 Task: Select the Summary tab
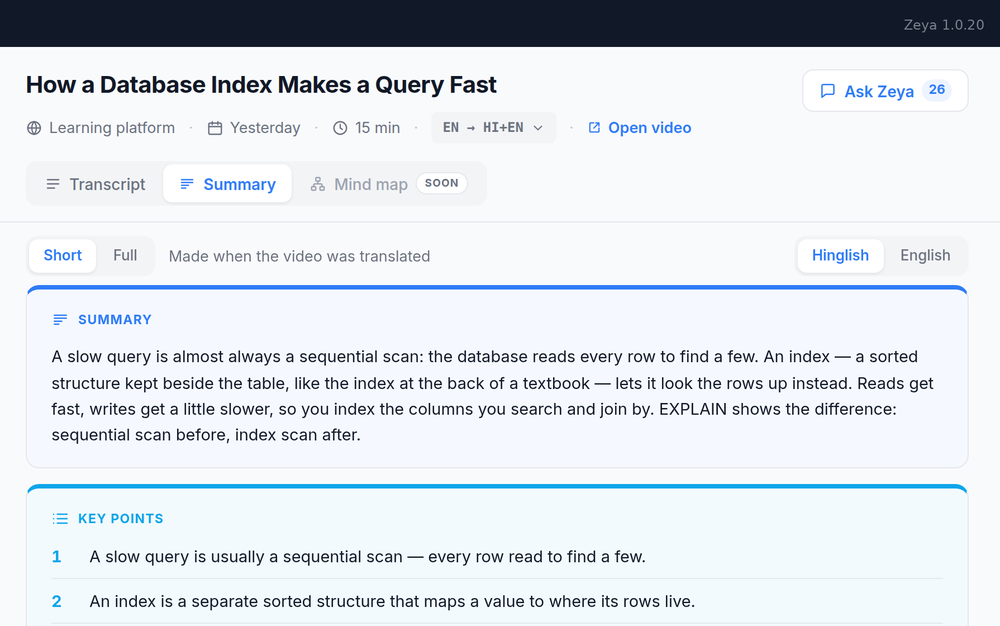228,184
